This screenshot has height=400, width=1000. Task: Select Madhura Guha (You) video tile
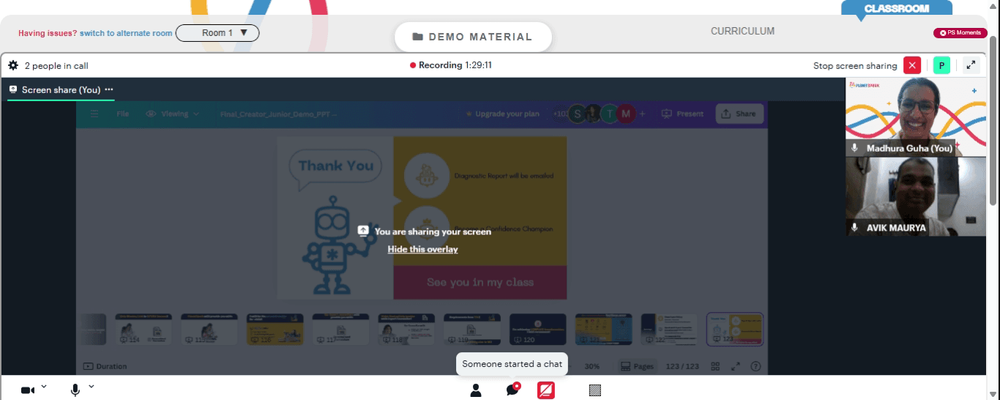pyautogui.click(x=916, y=117)
